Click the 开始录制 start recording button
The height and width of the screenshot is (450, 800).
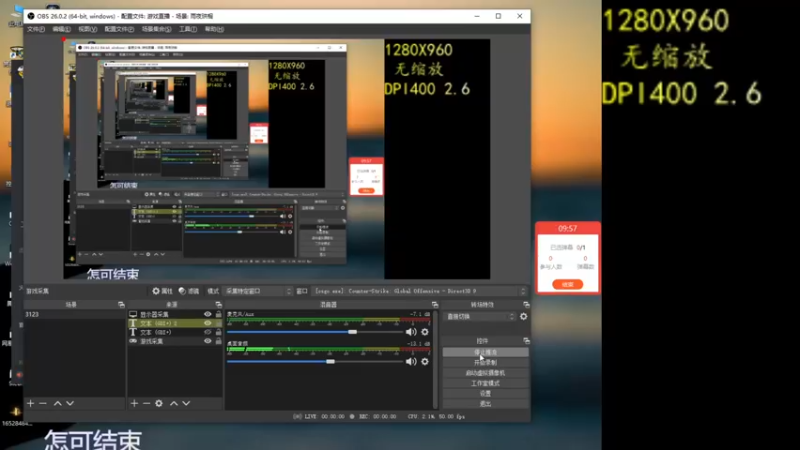[485, 362]
